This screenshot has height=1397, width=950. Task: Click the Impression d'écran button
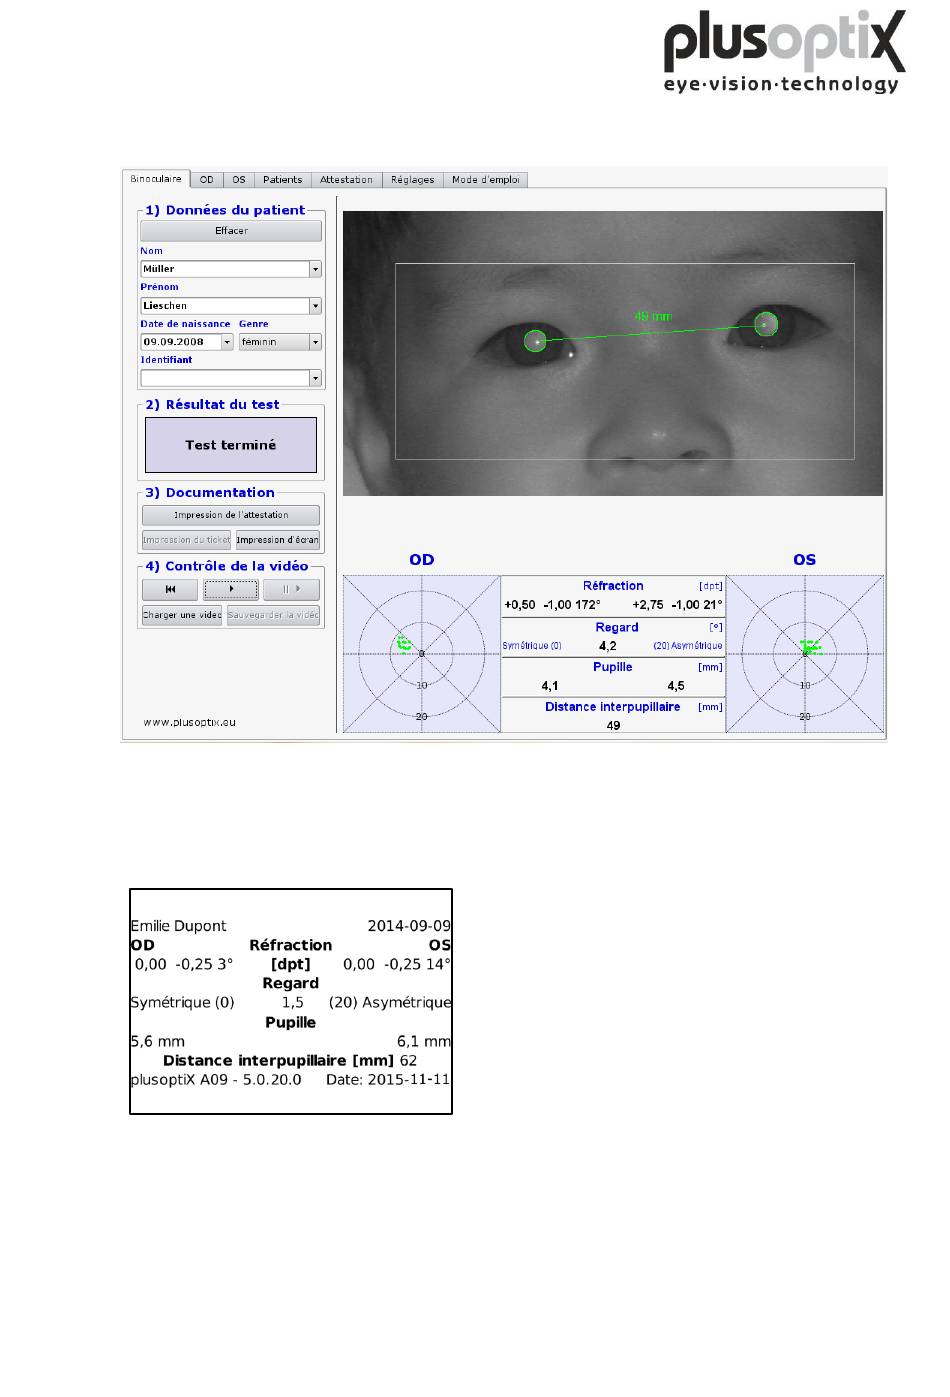point(277,540)
